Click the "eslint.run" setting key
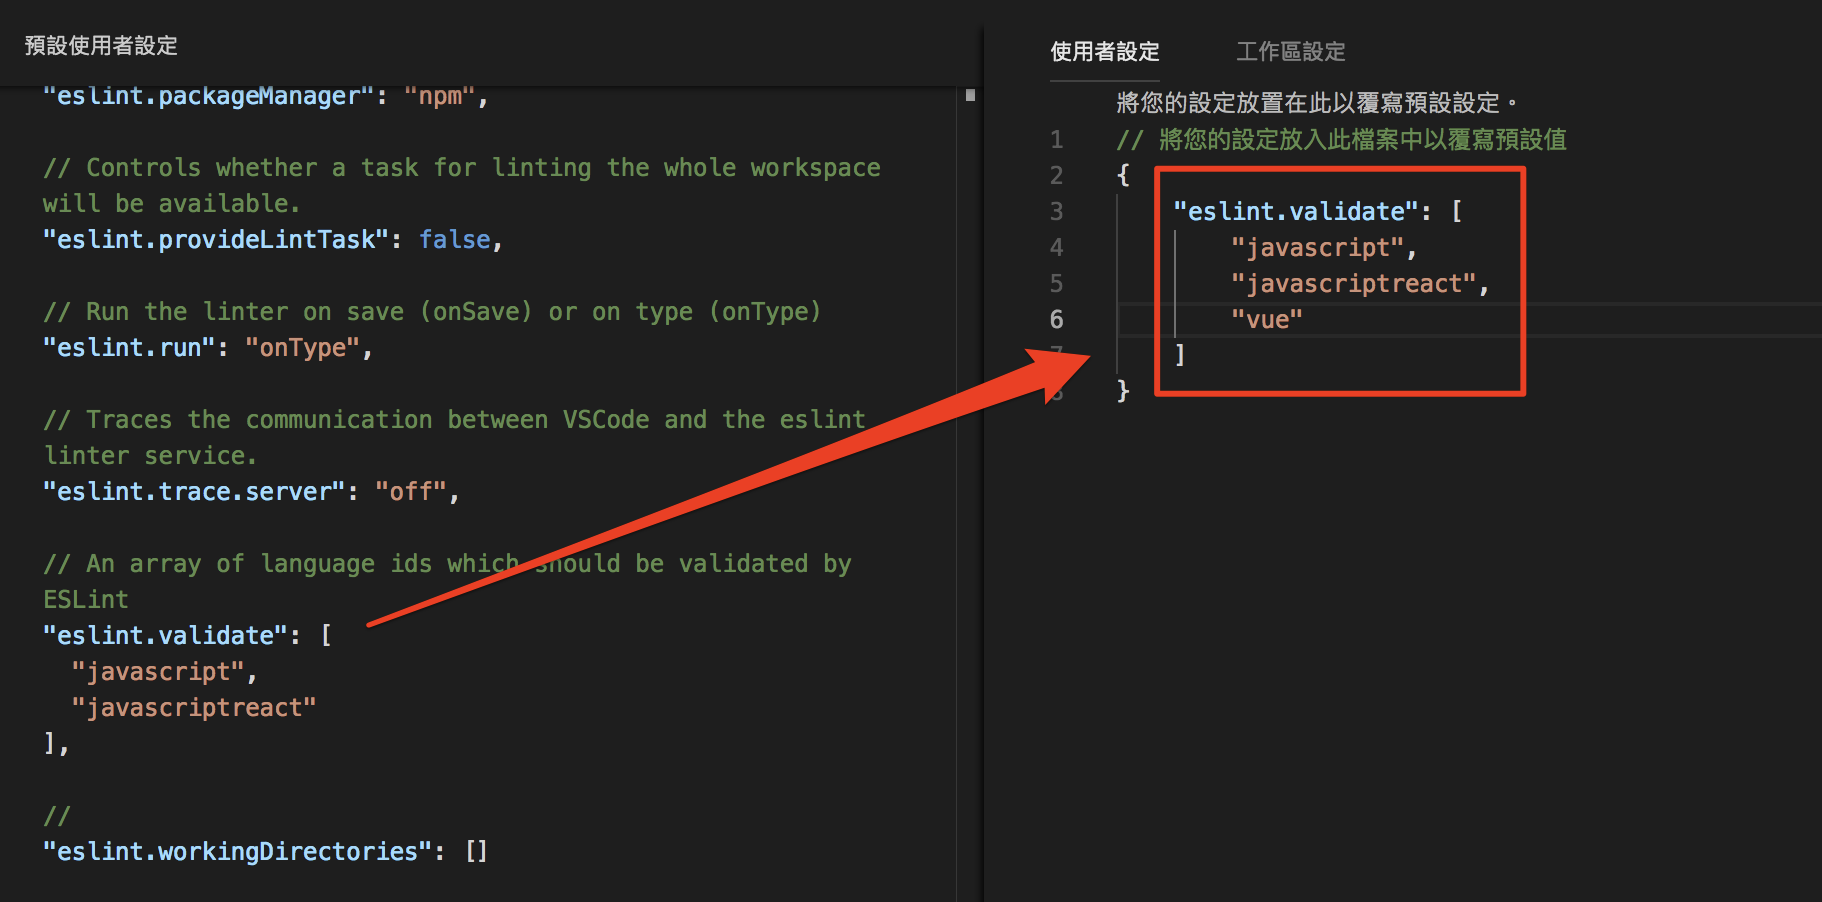Screen dimensions: 1822x902 pos(129,347)
